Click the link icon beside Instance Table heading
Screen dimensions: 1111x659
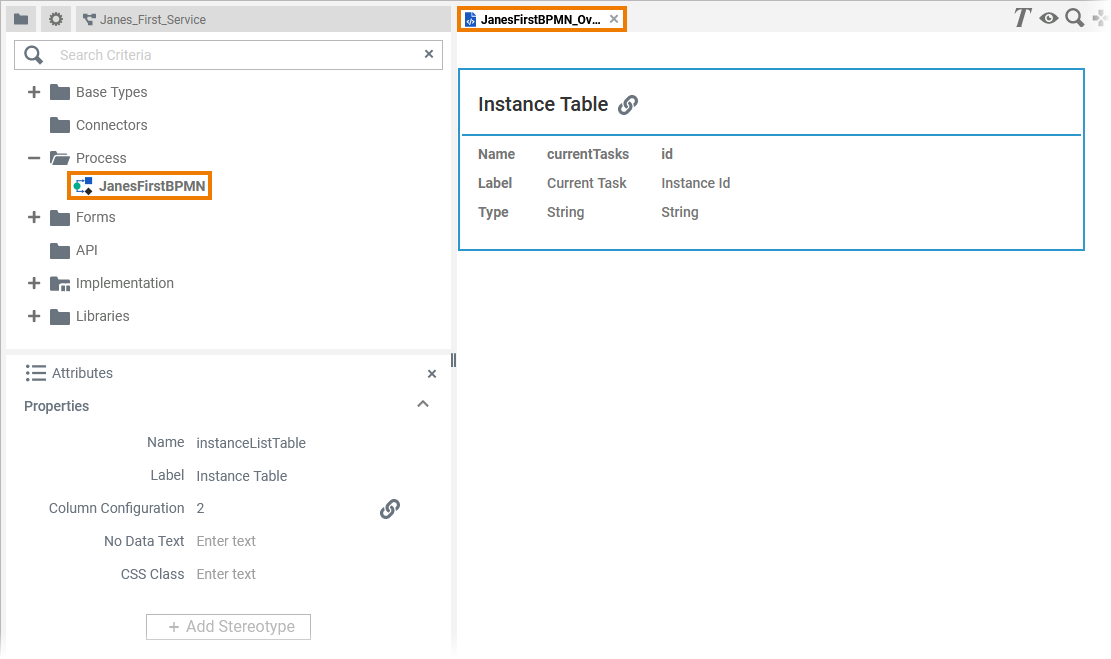pos(628,104)
